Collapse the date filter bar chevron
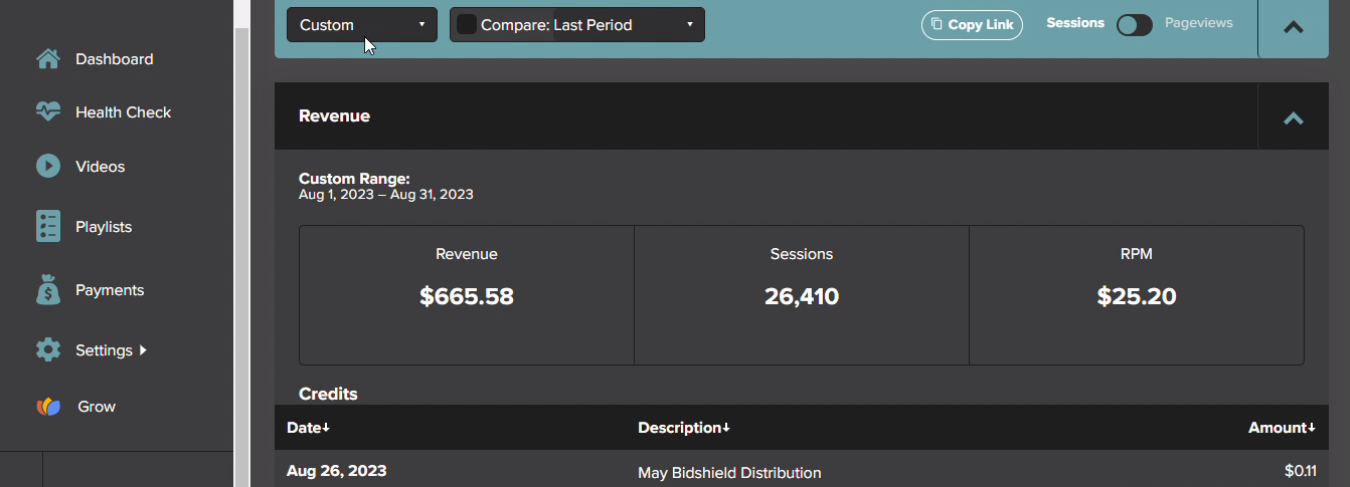This screenshot has width=1350, height=487. (x=1293, y=27)
